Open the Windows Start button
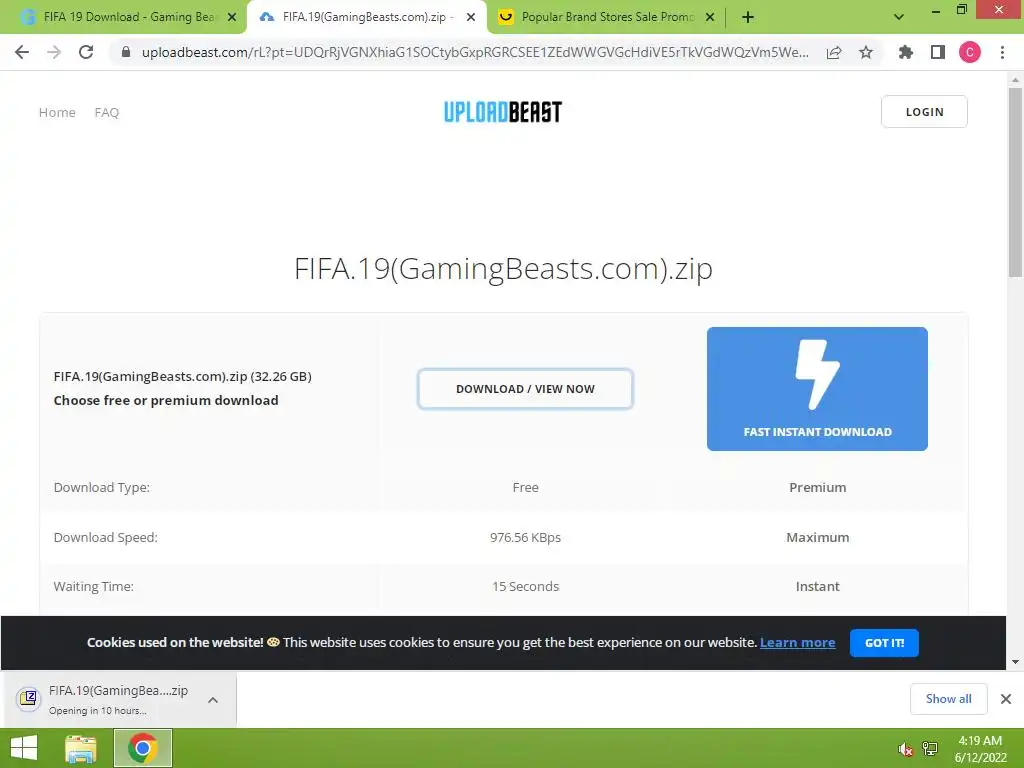Viewport: 1024px width, 768px height. [24, 748]
